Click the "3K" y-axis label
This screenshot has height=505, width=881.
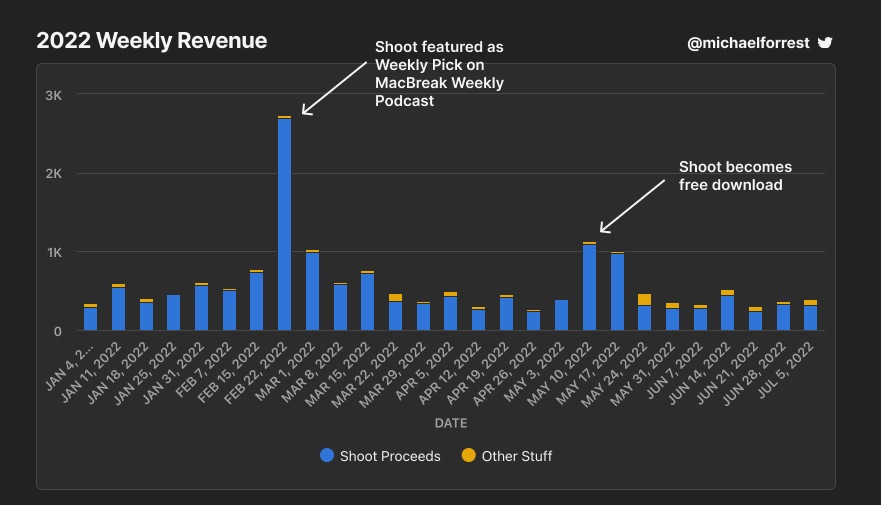[x=54, y=95]
